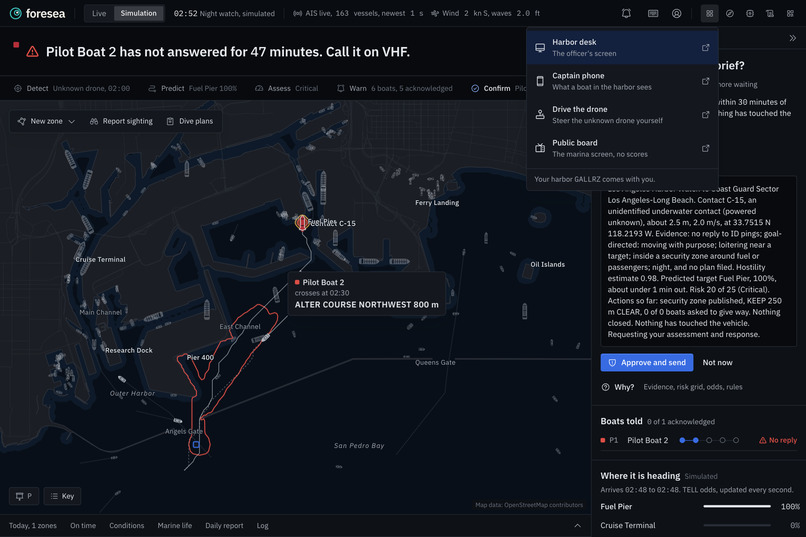Viewport: 806px width, 537px height.
Task: Select Public board menu entry
Action: pyautogui.click(x=622, y=148)
